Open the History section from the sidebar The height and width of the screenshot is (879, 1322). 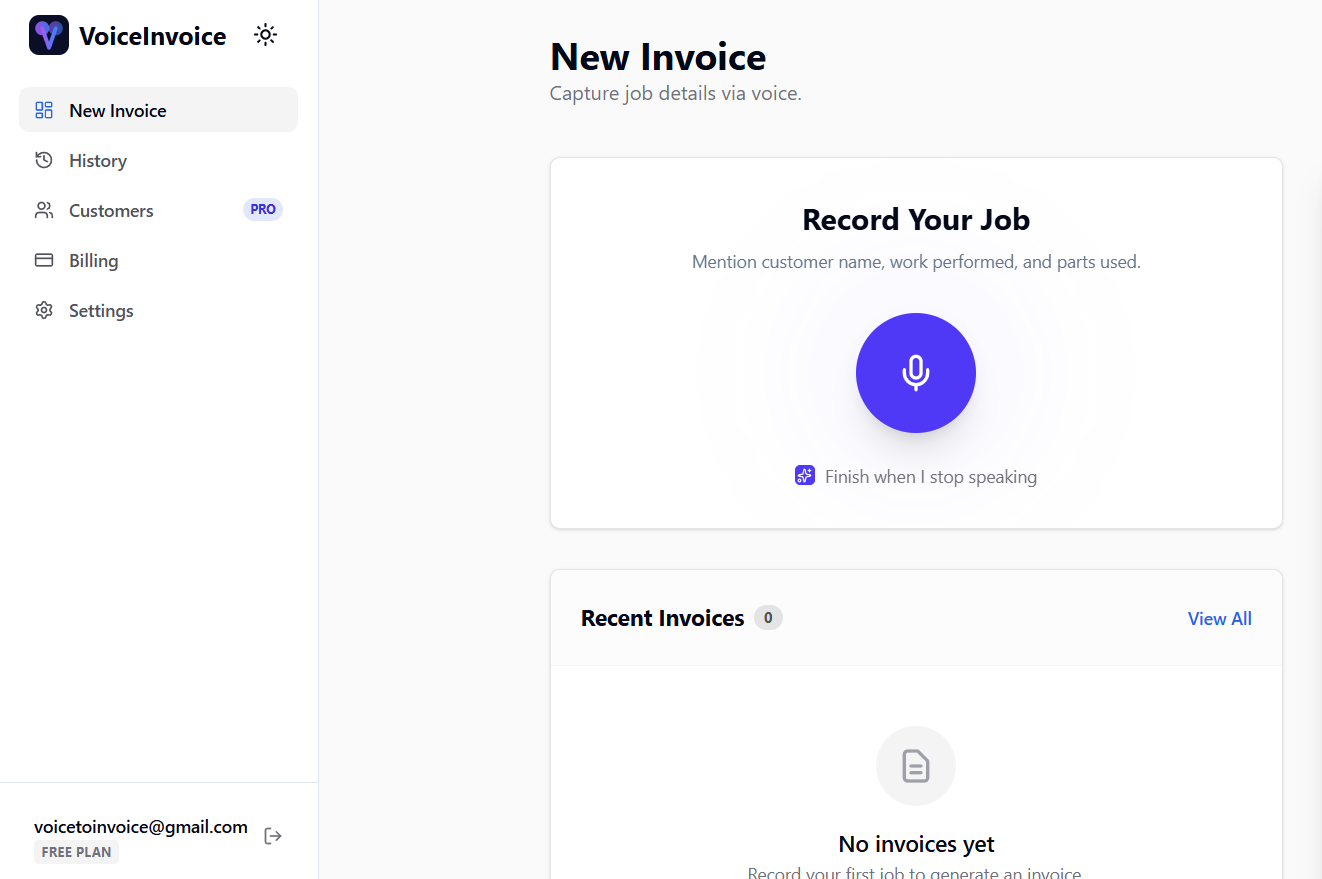97,160
